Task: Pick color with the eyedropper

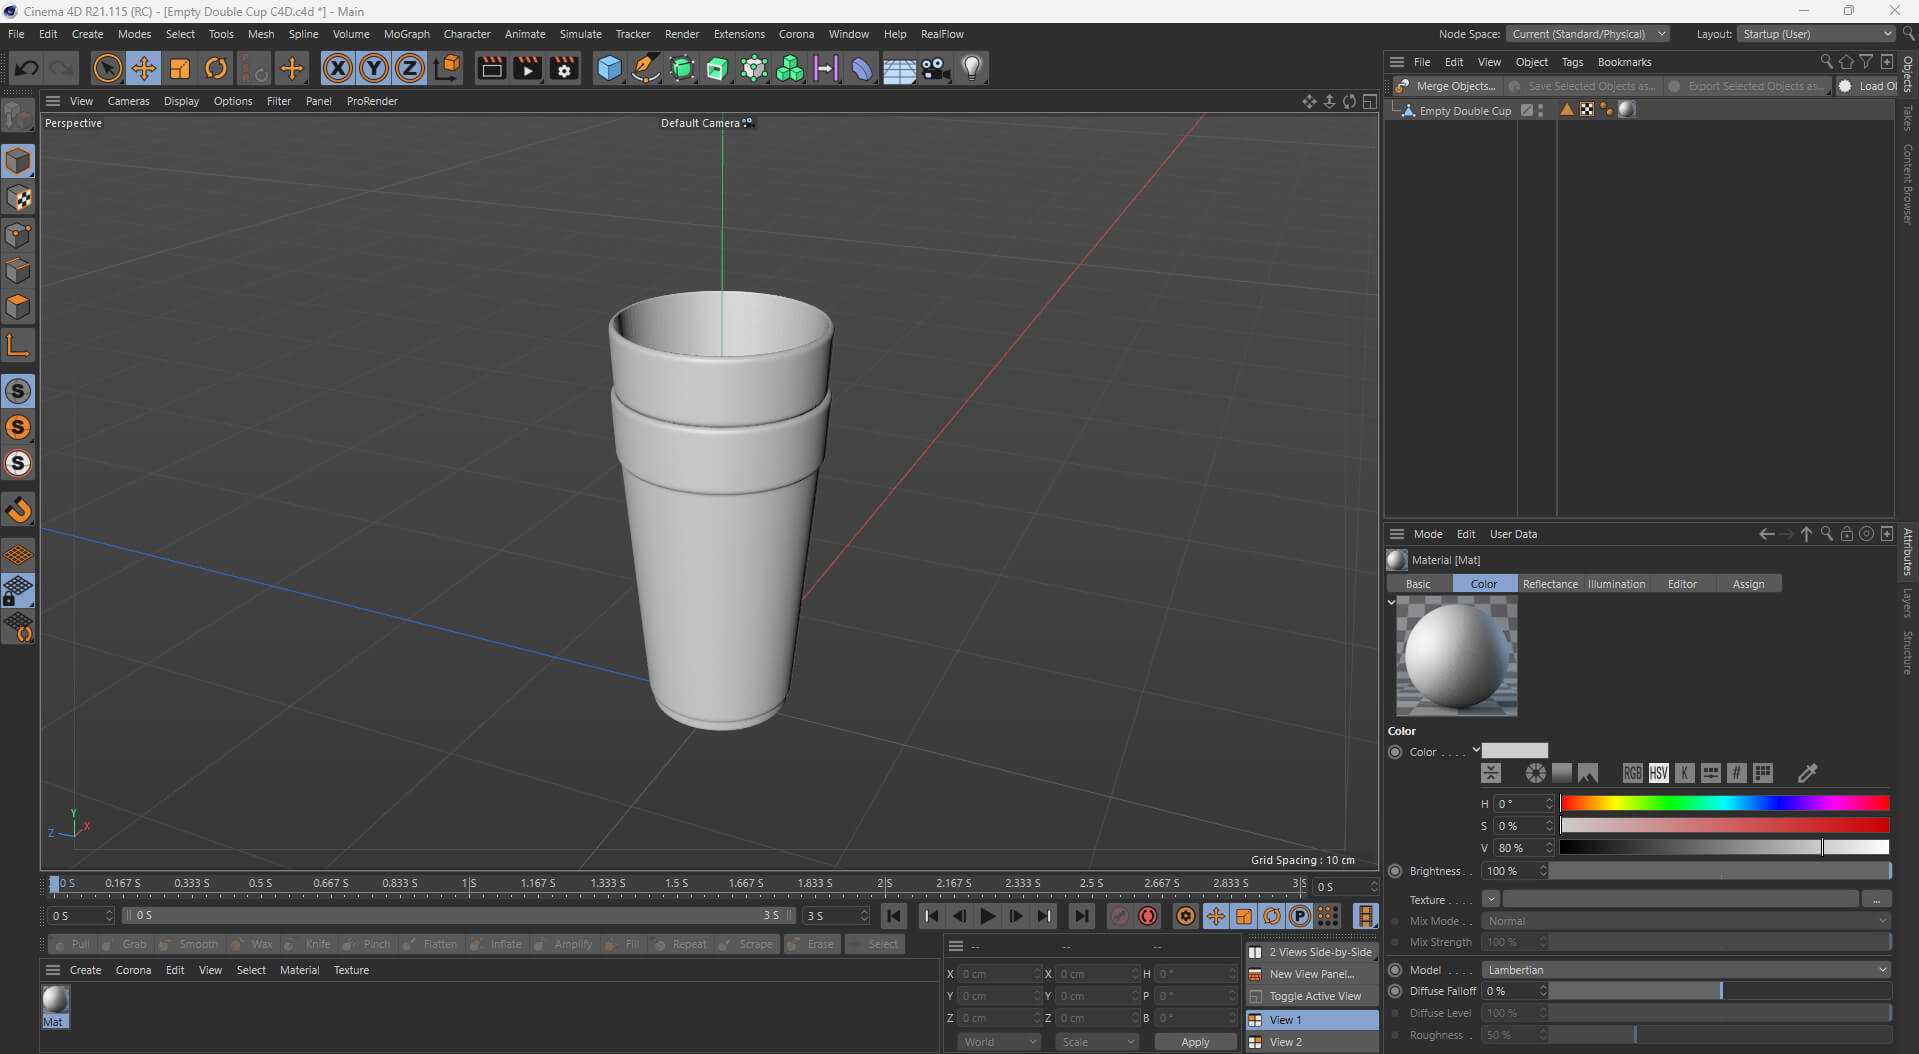Action: pos(1807,773)
